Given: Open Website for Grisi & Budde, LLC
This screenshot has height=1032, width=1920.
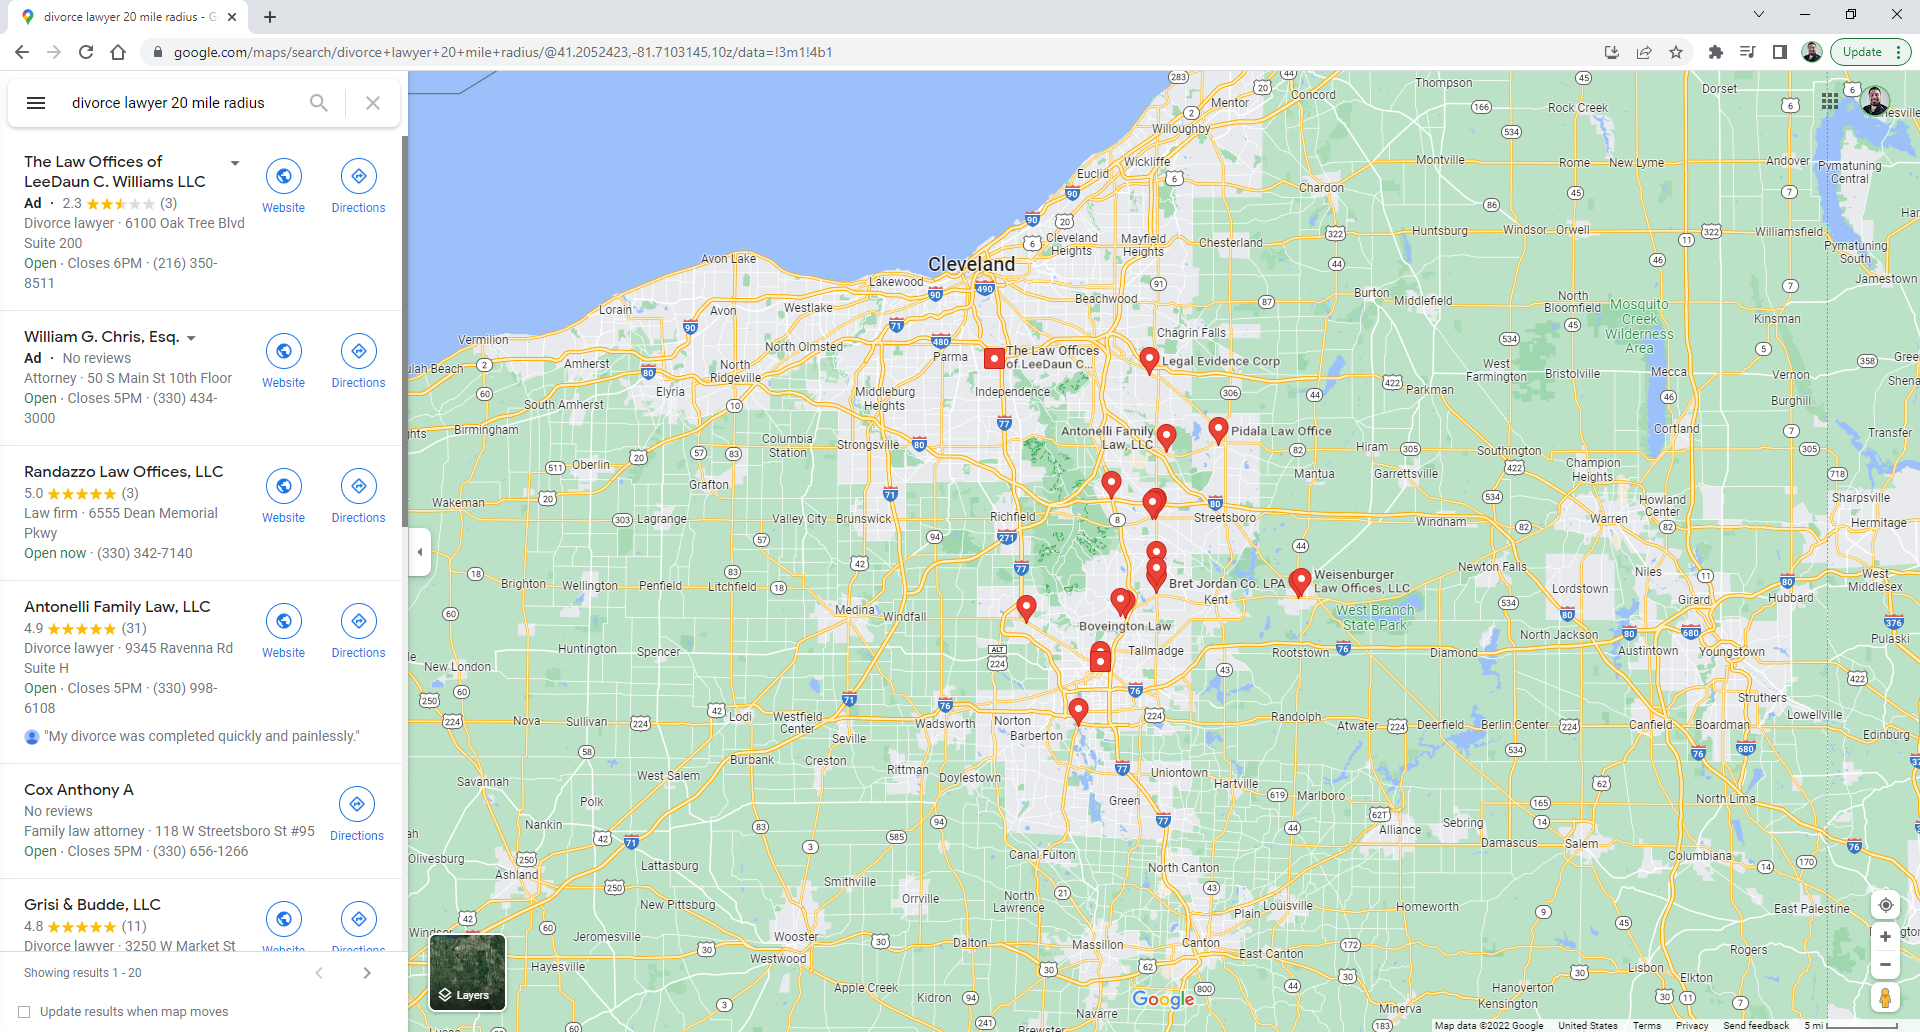Looking at the screenshot, I should [x=284, y=925].
